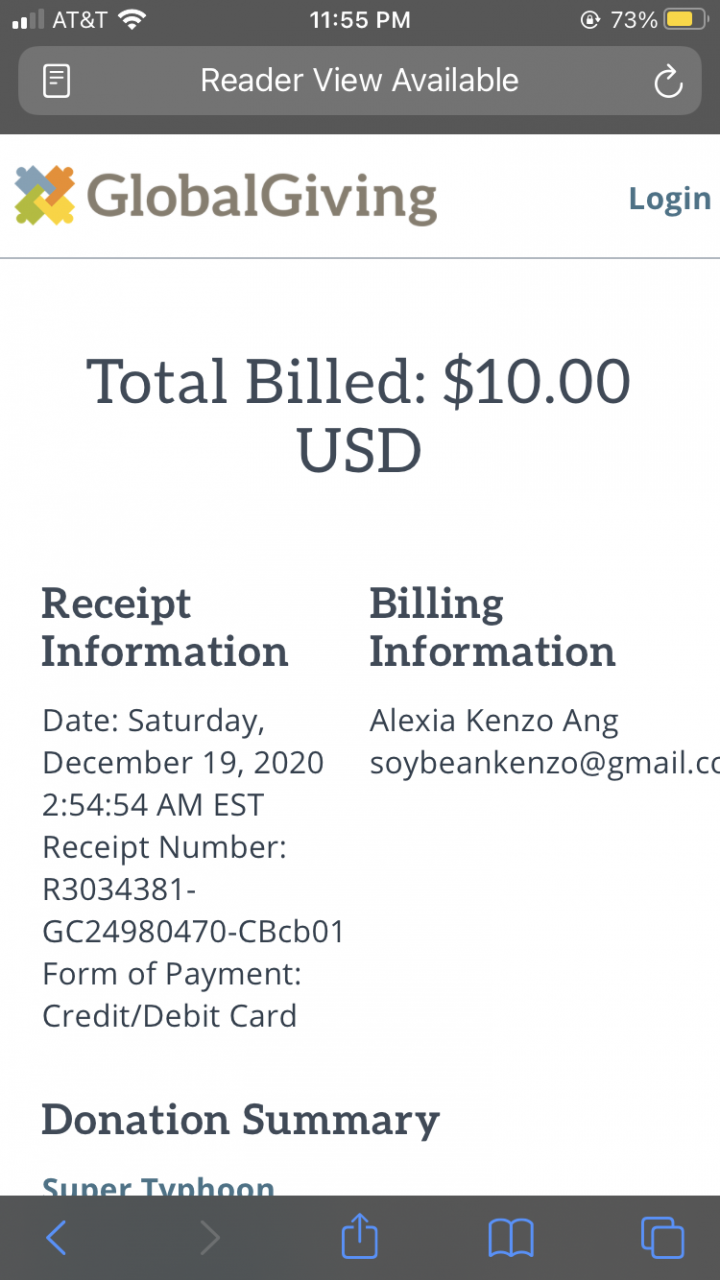Screen dimensions: 720x1280
Task: Go back using the back arrow
Action: tap(57, 1238)
